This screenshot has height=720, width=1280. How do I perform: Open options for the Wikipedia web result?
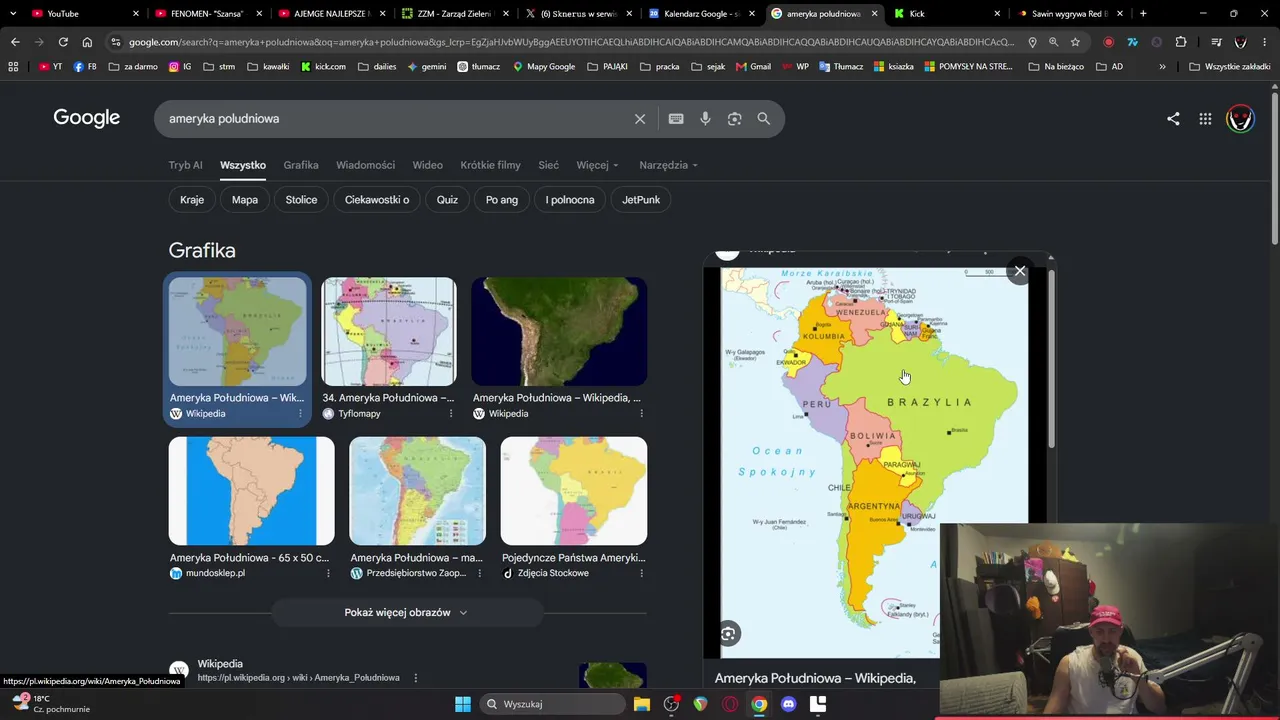pos(416,678)
